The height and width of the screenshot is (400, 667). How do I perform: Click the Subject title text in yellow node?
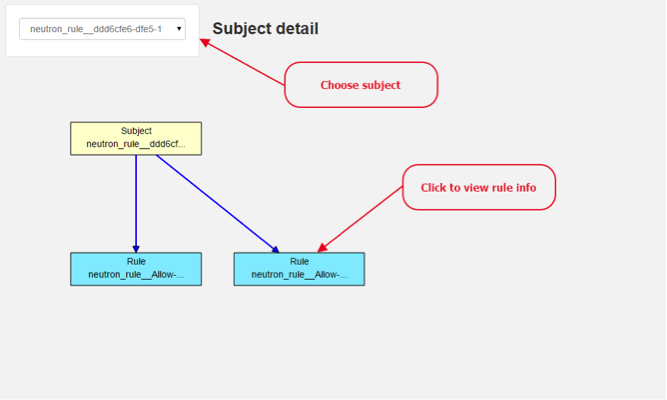[x=136, y=131]
